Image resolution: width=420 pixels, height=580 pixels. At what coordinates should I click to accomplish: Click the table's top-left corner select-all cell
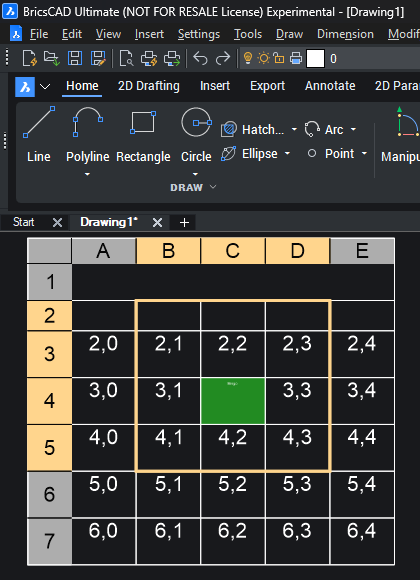(x=50, y=251)
